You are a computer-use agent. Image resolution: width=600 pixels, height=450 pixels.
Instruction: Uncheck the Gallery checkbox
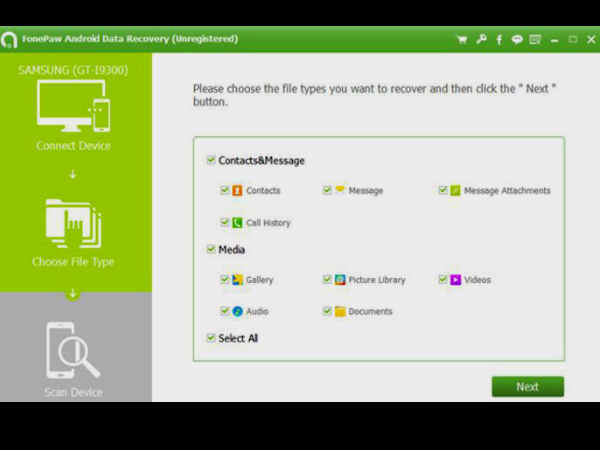point(225,279)
